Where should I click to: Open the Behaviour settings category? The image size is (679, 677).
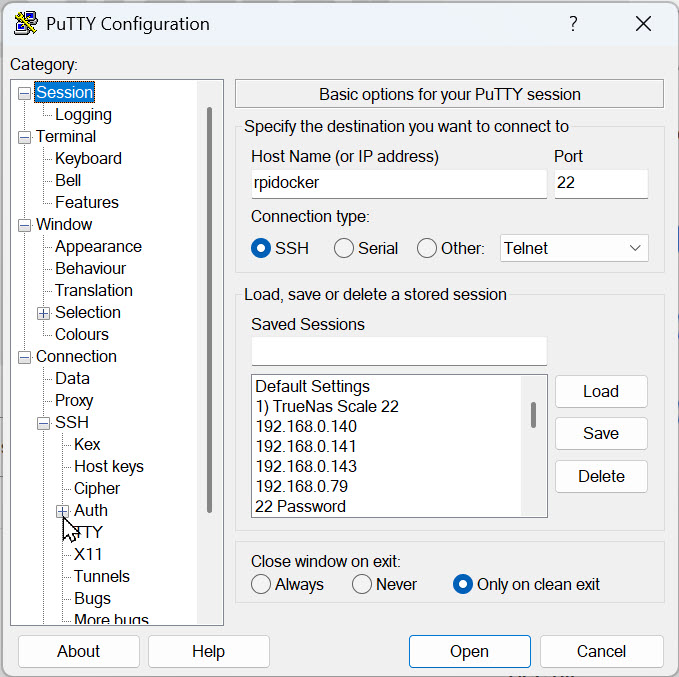91,269
